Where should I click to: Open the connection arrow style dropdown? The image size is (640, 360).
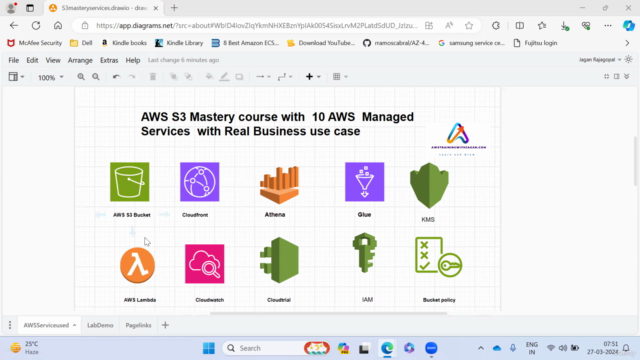pos(263,77)
